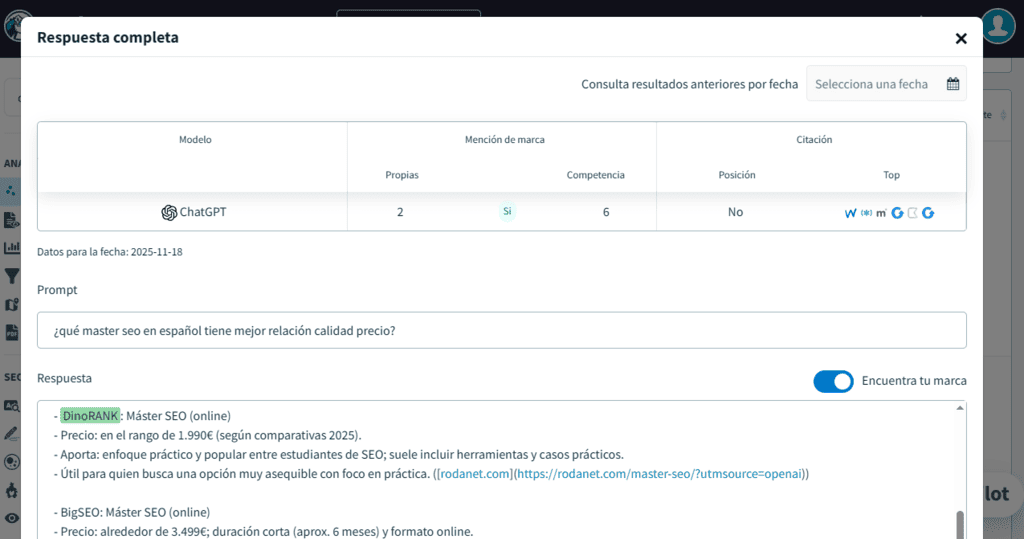Click the funnel filter icon in the sidebar
Image resolution: width=1024 pixels, height=539 pixels.
[x=12, y=276]
